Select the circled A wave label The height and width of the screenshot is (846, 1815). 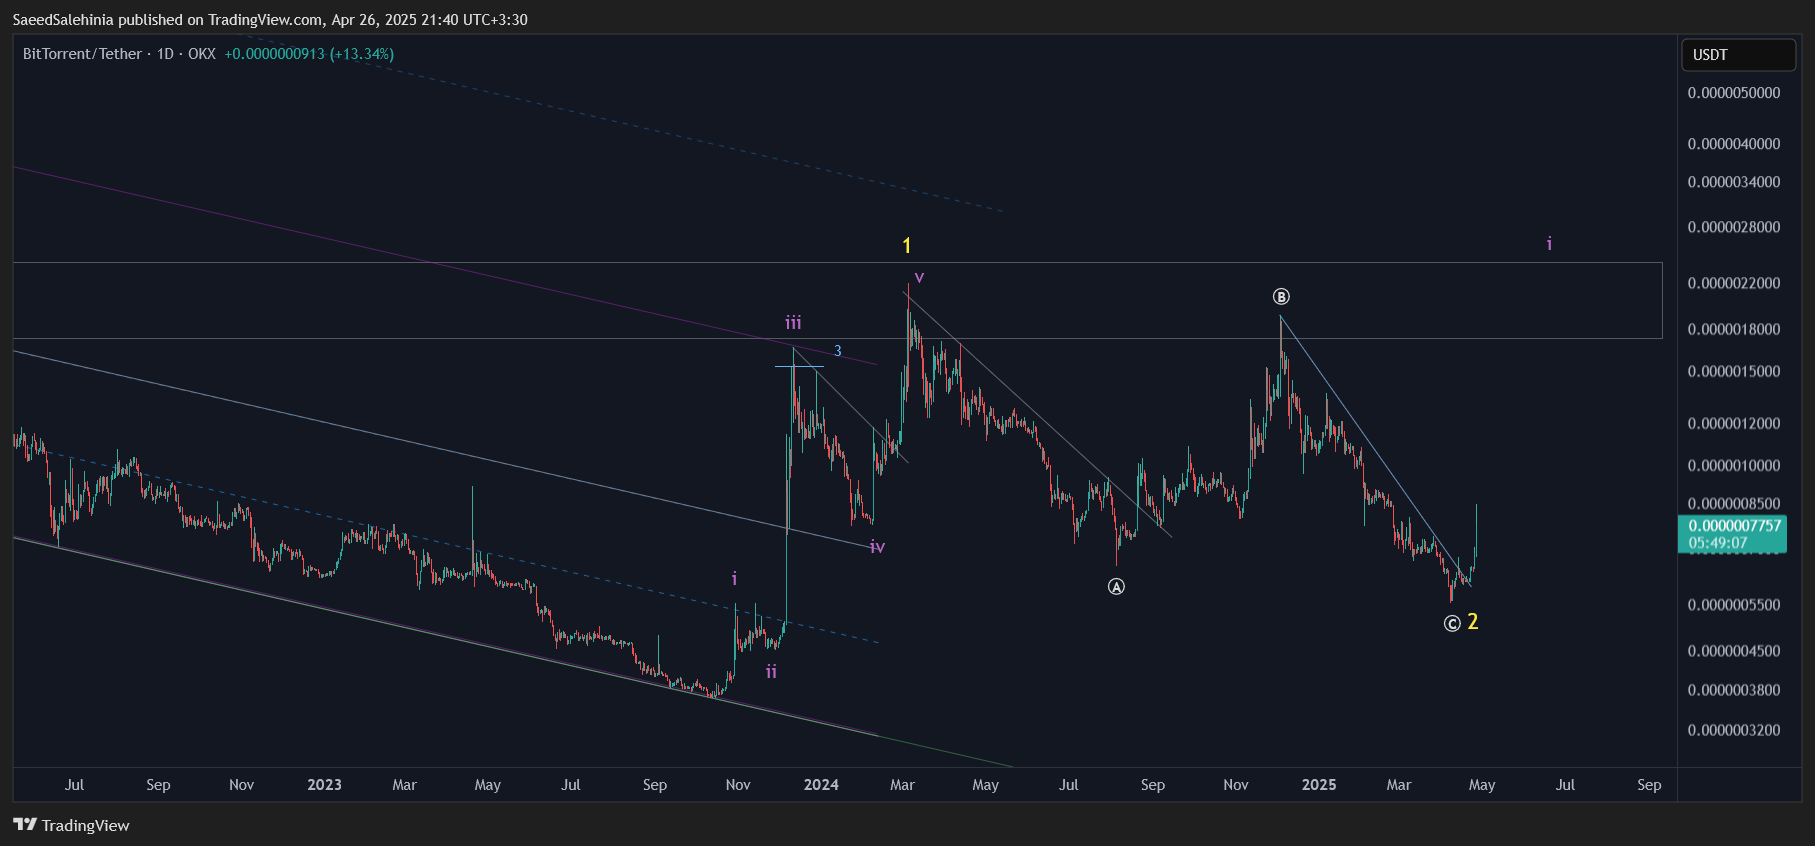(x=1116, y=587)
